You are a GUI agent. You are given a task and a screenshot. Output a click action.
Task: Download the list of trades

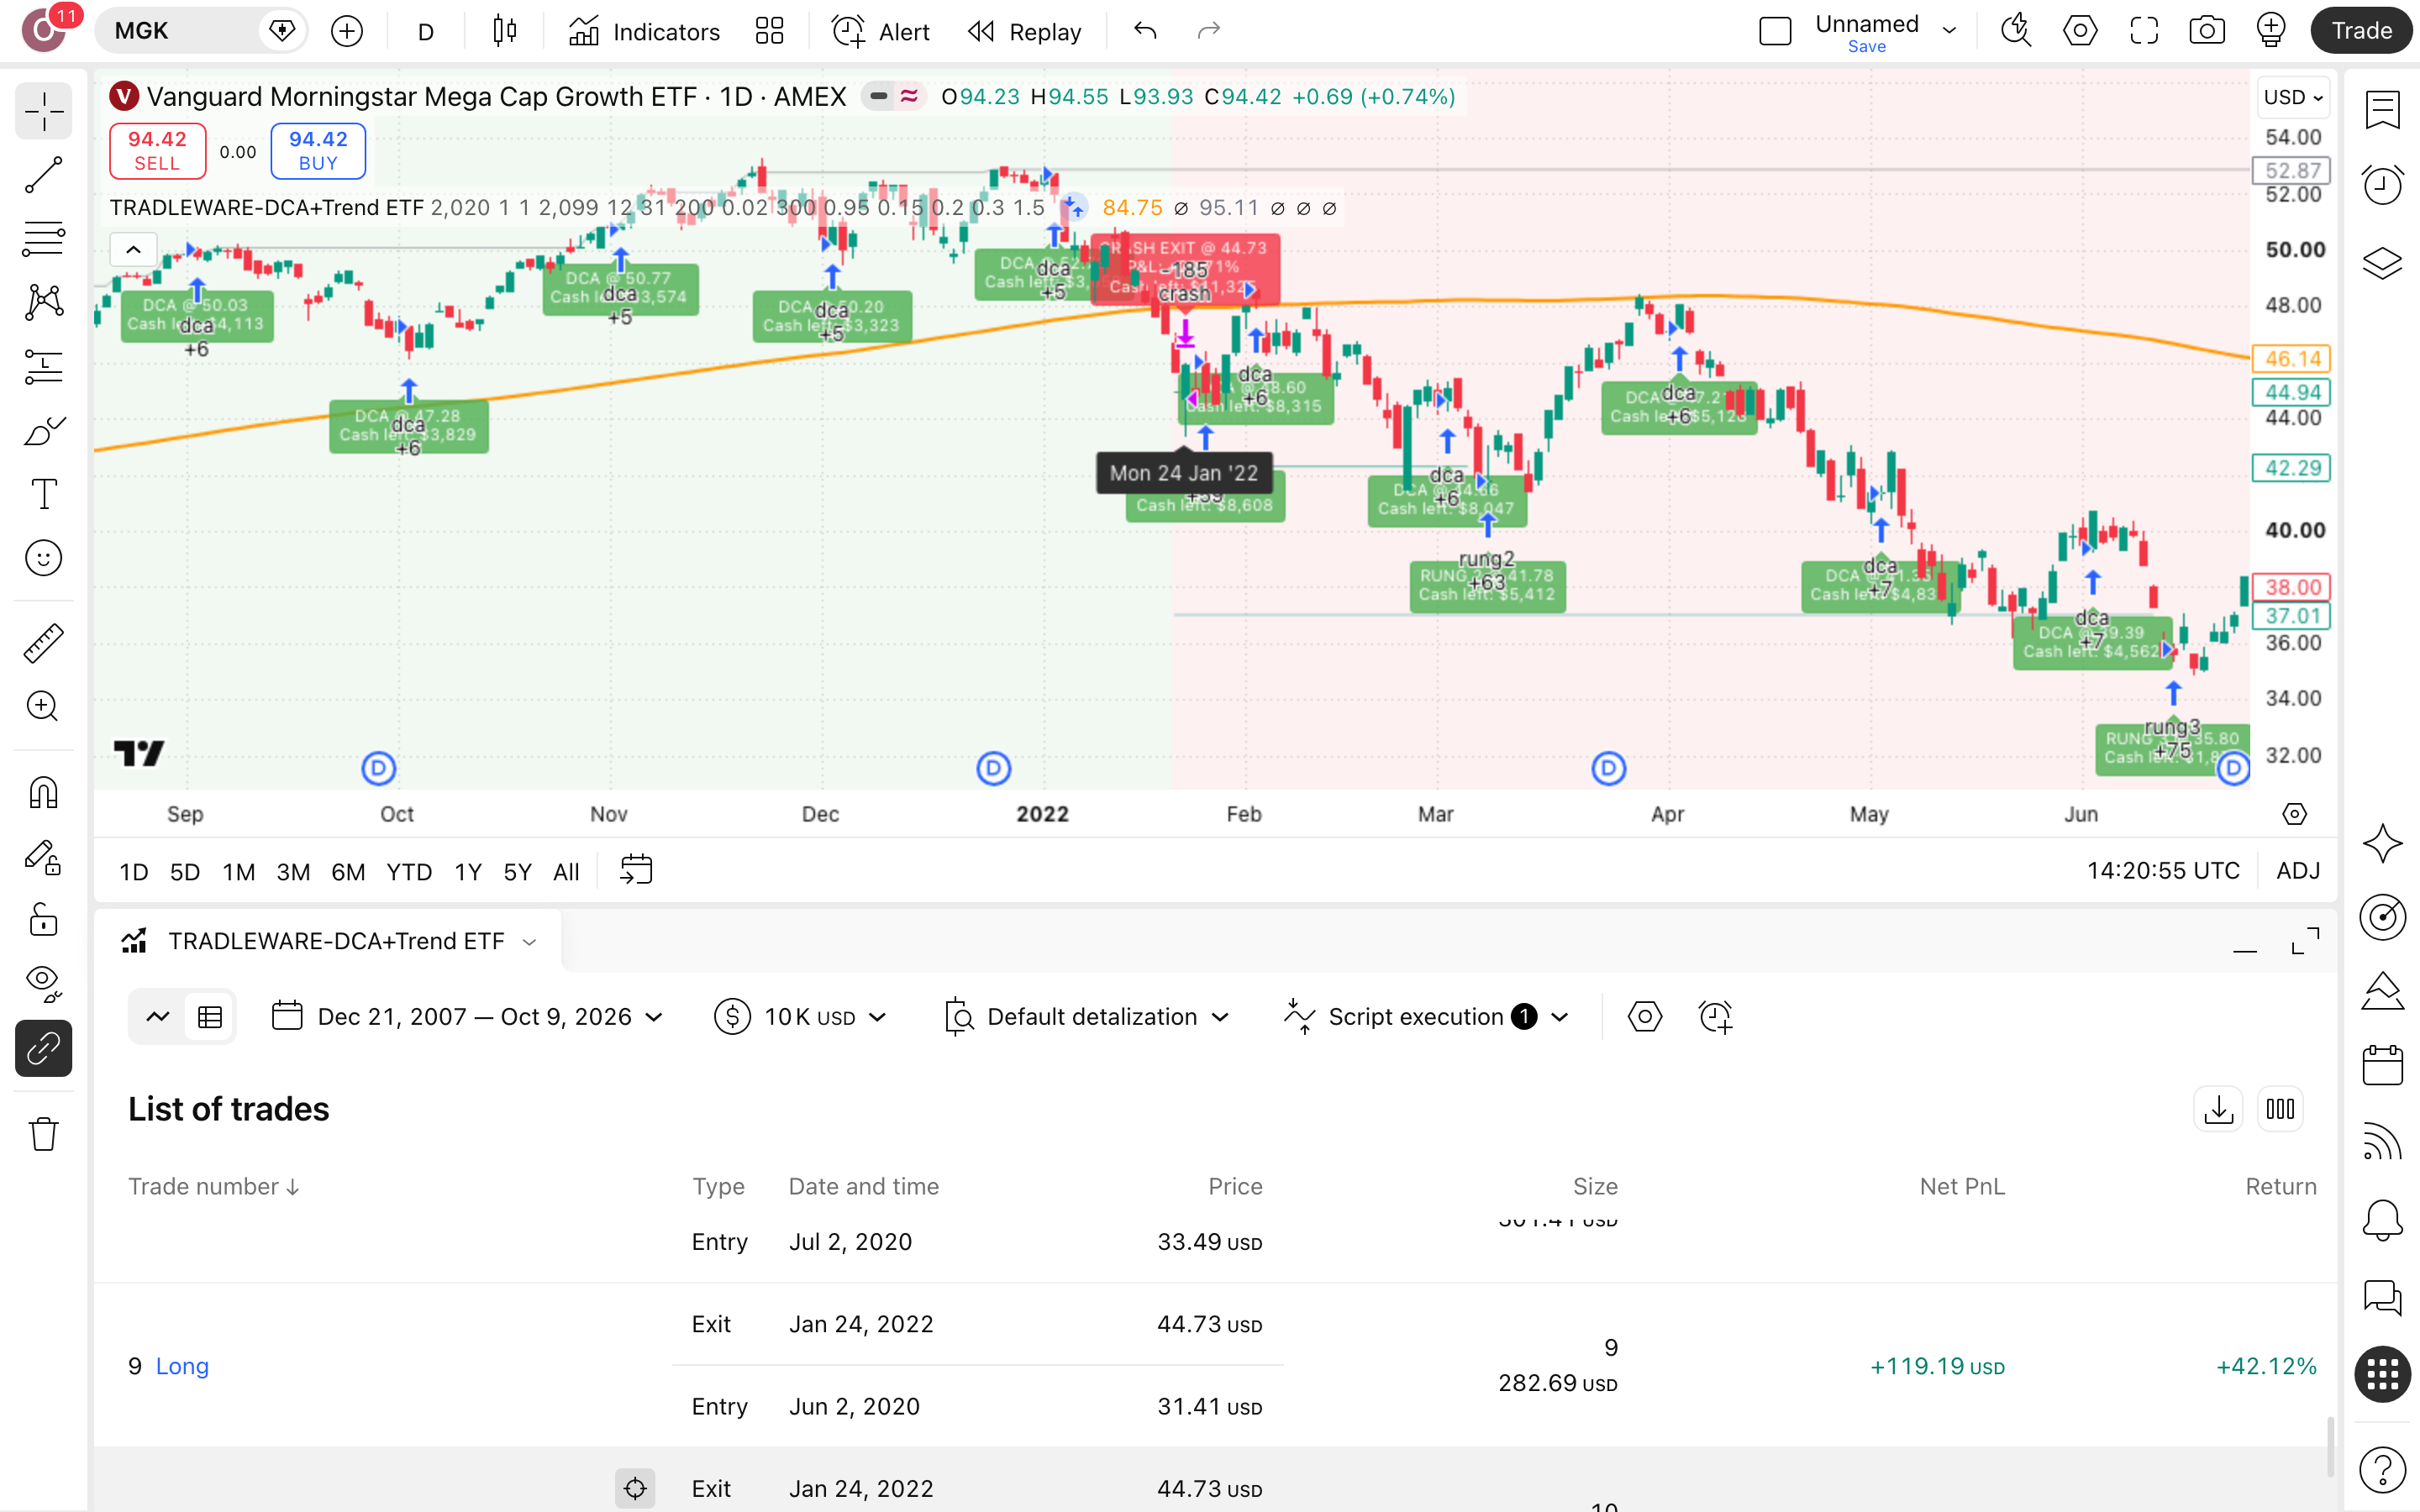(x=2218, y=1109)
